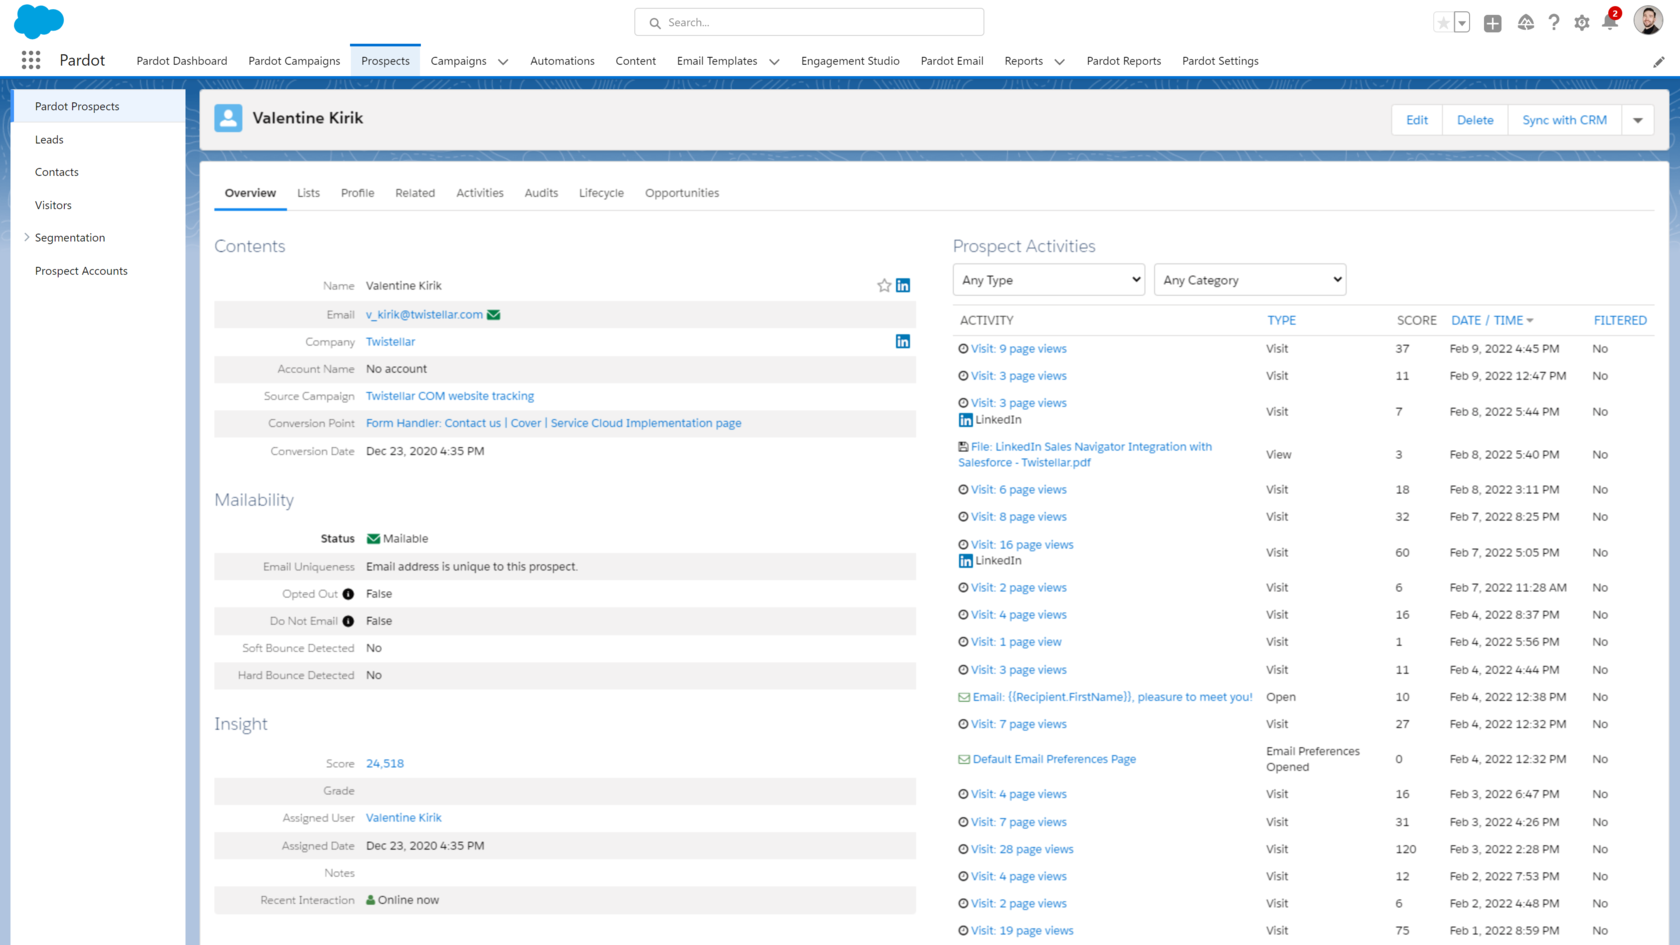Open the edit pencil icon below the avatar
1680x945 pixels.
1657,61
